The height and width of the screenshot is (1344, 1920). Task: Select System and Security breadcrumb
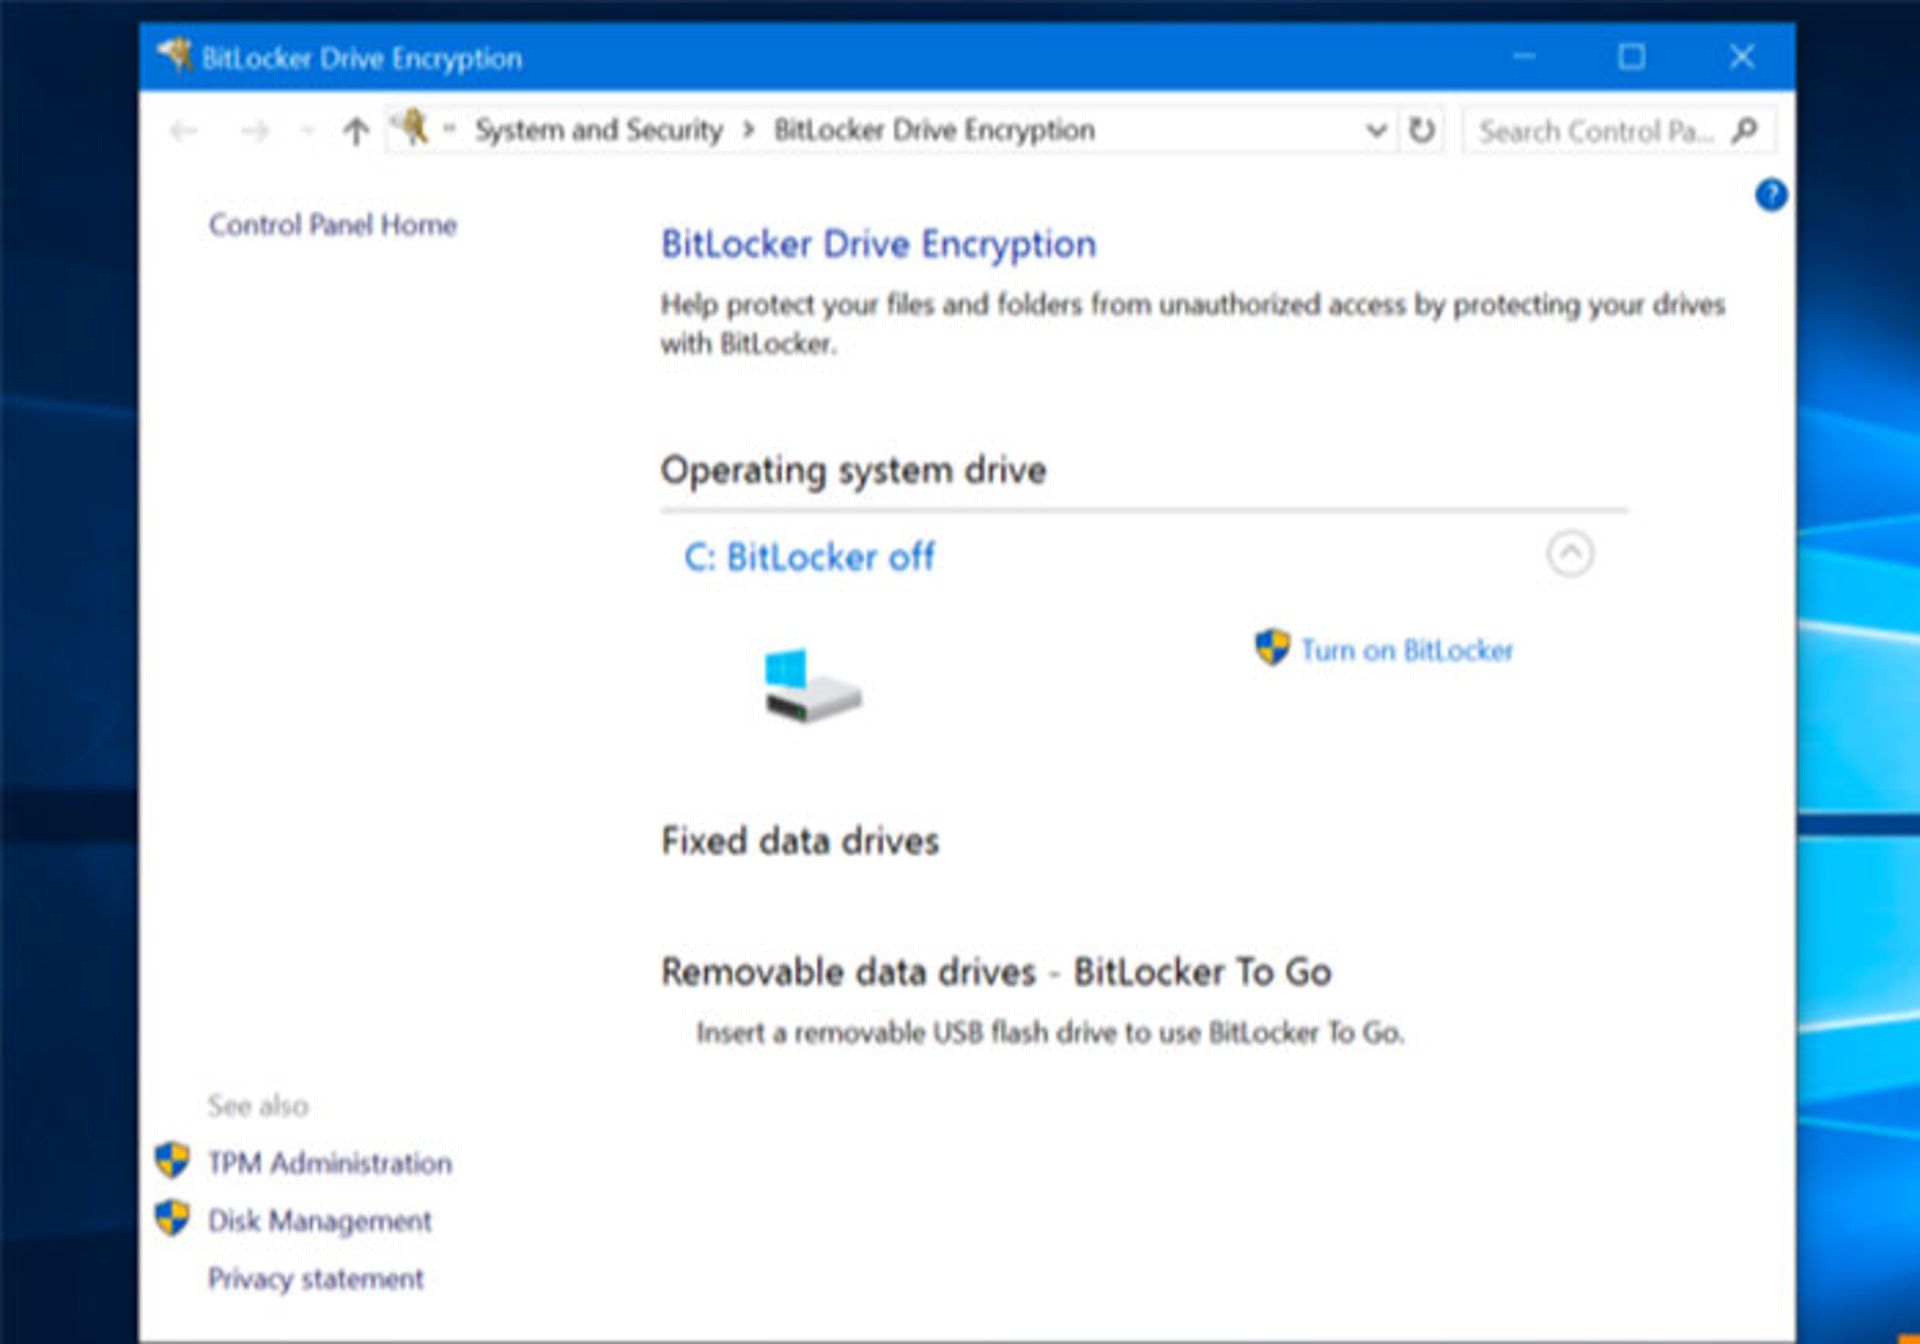point(598,130)
